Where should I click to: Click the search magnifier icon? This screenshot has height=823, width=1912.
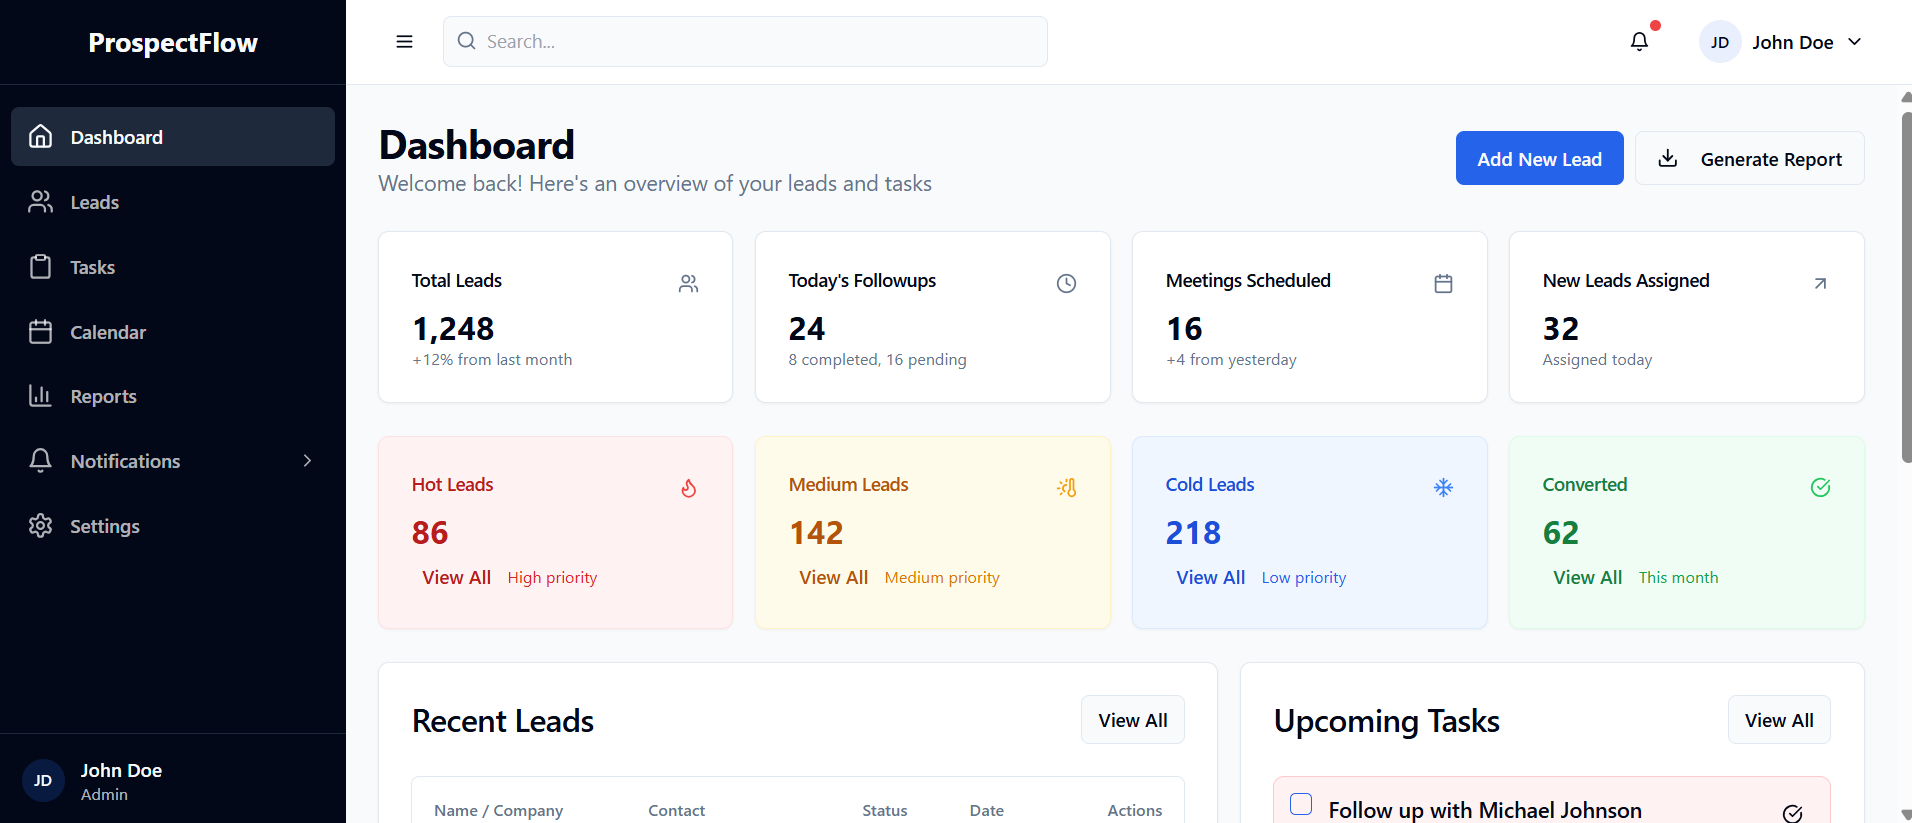pyautogui.click(x=466, y=41)
